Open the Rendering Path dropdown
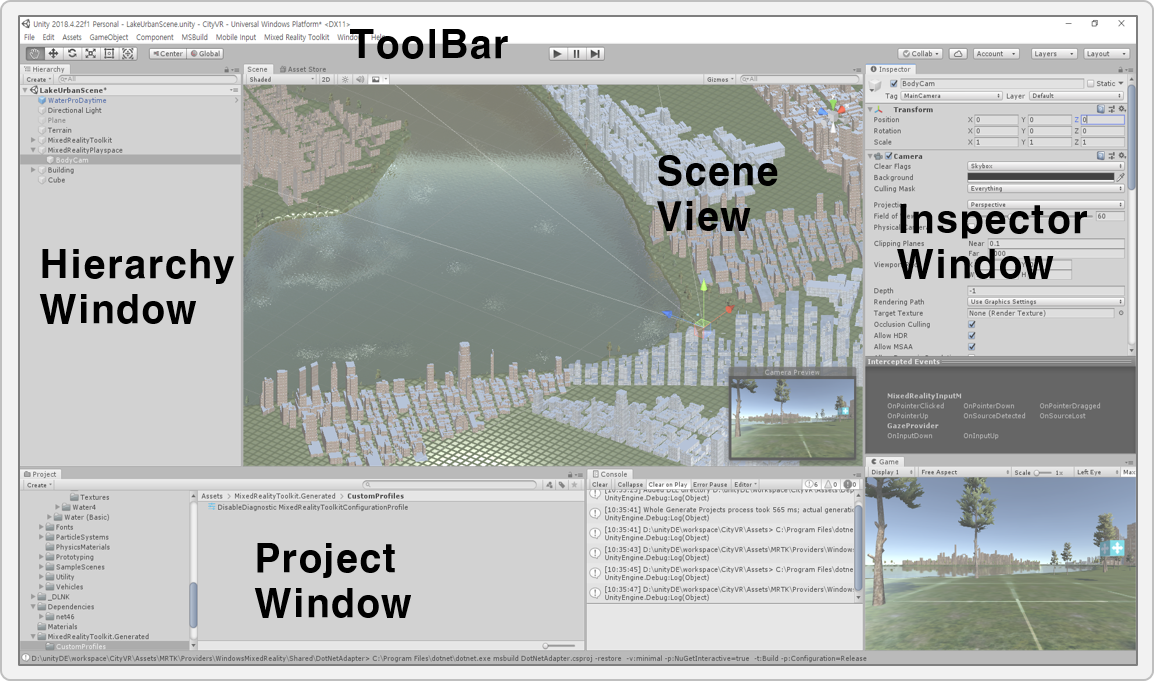The image size is (1154, 681). [x=1046, y=302]
